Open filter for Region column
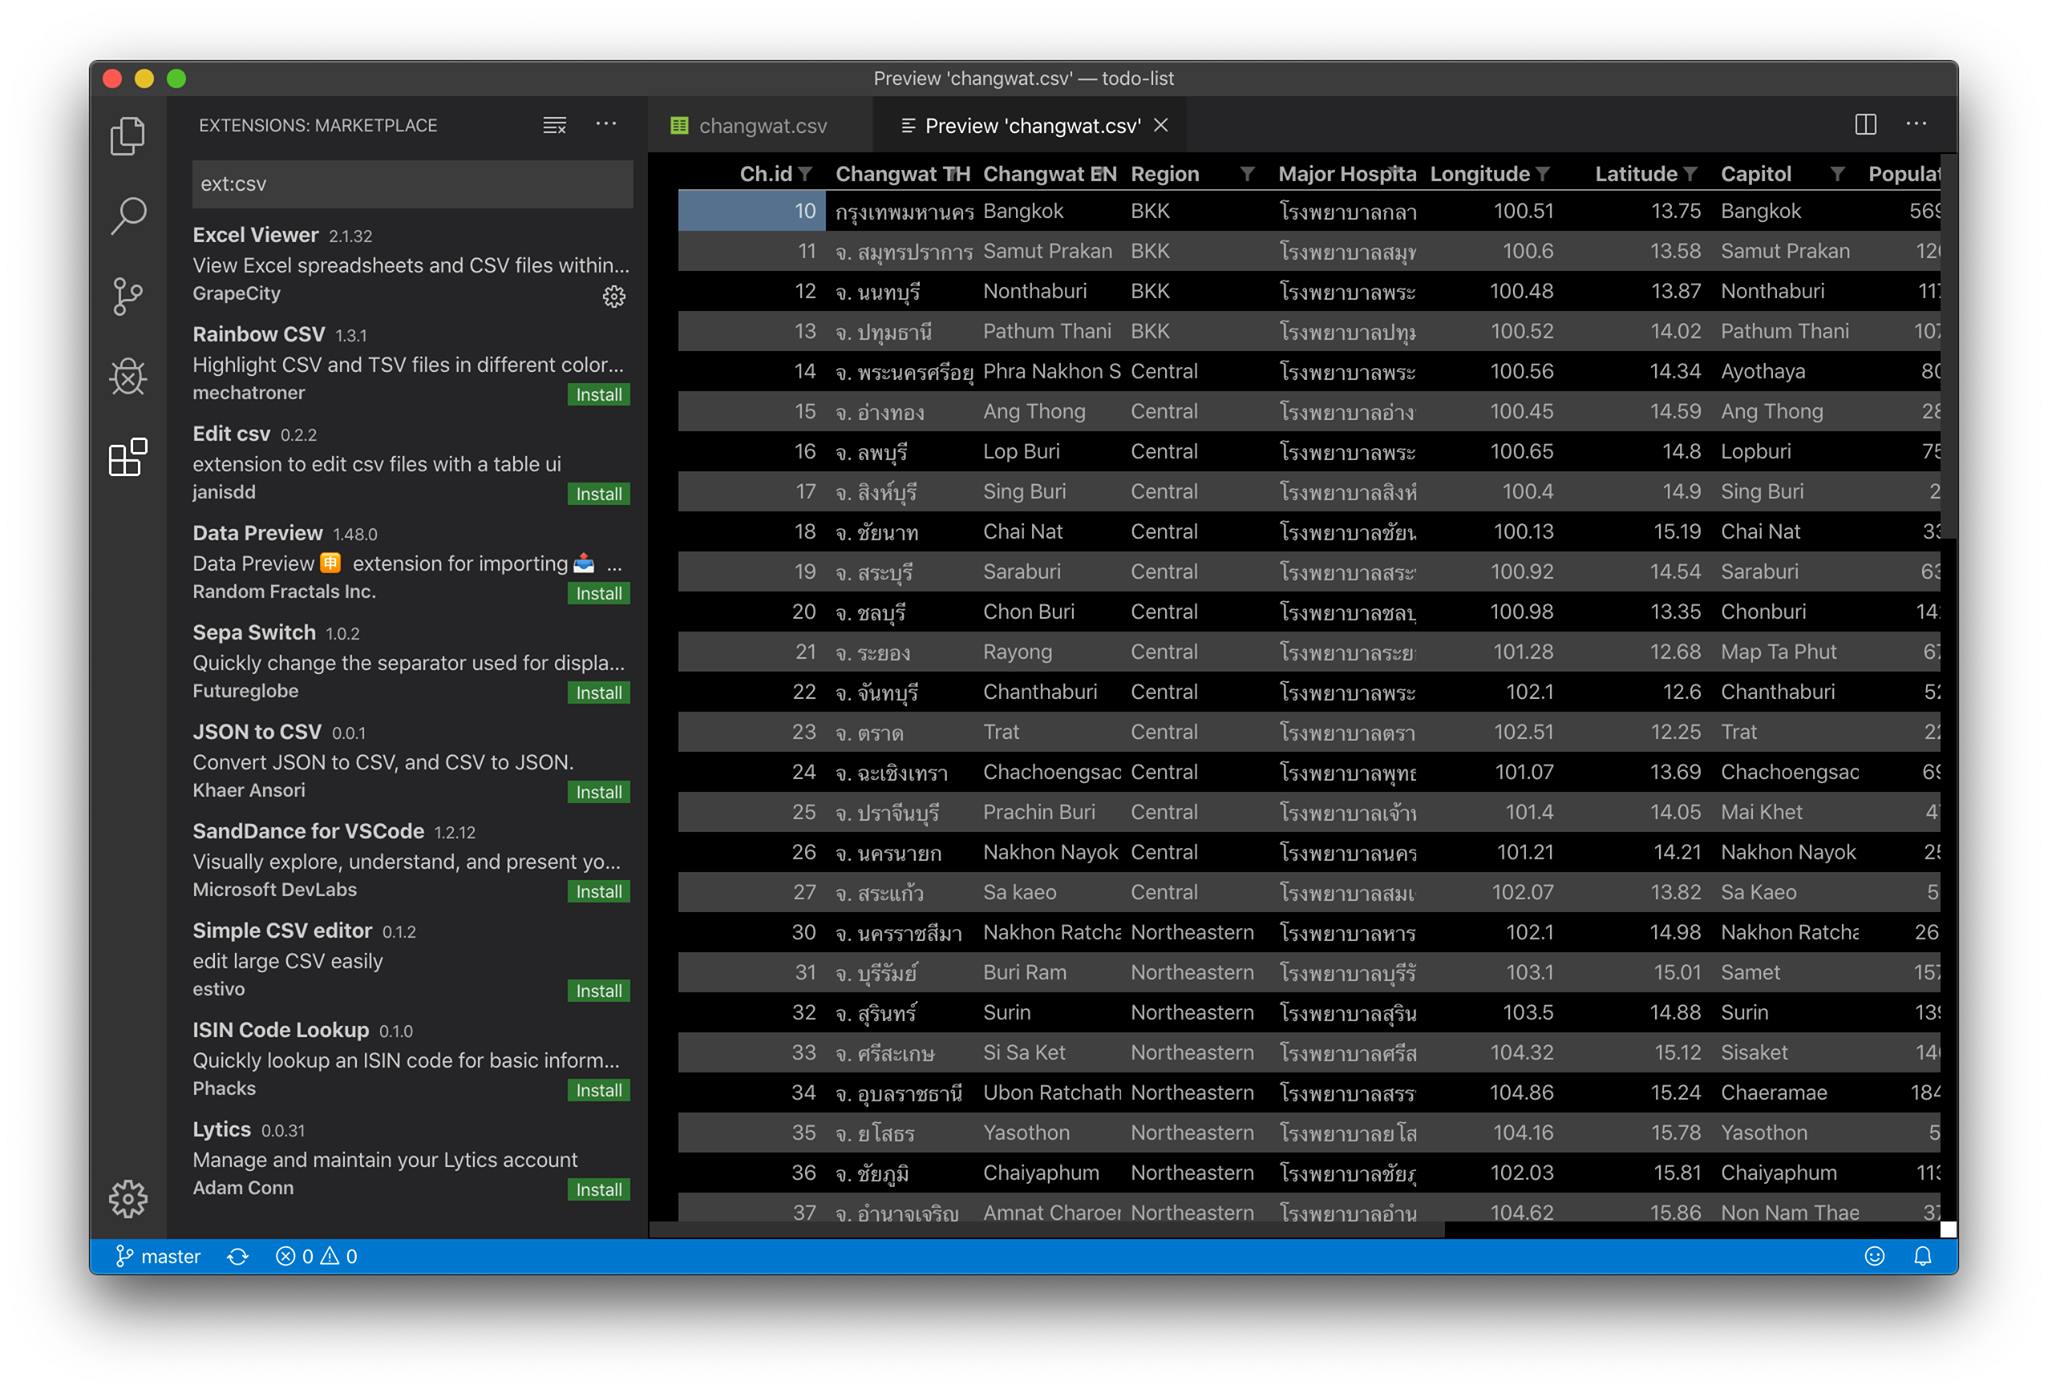The image size is (2048, 1393). coord(1247,174)
